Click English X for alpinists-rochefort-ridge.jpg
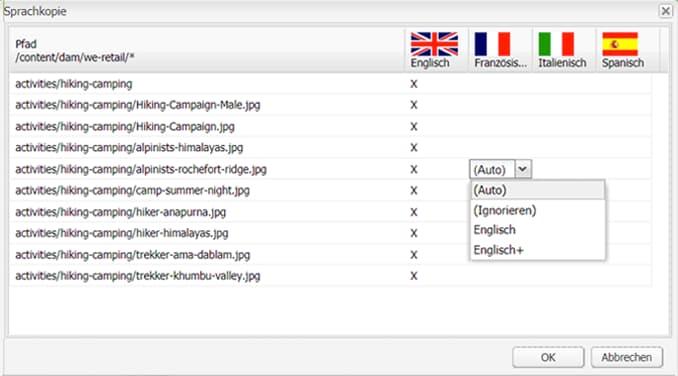The image size is (678, 376). (414, 169)
